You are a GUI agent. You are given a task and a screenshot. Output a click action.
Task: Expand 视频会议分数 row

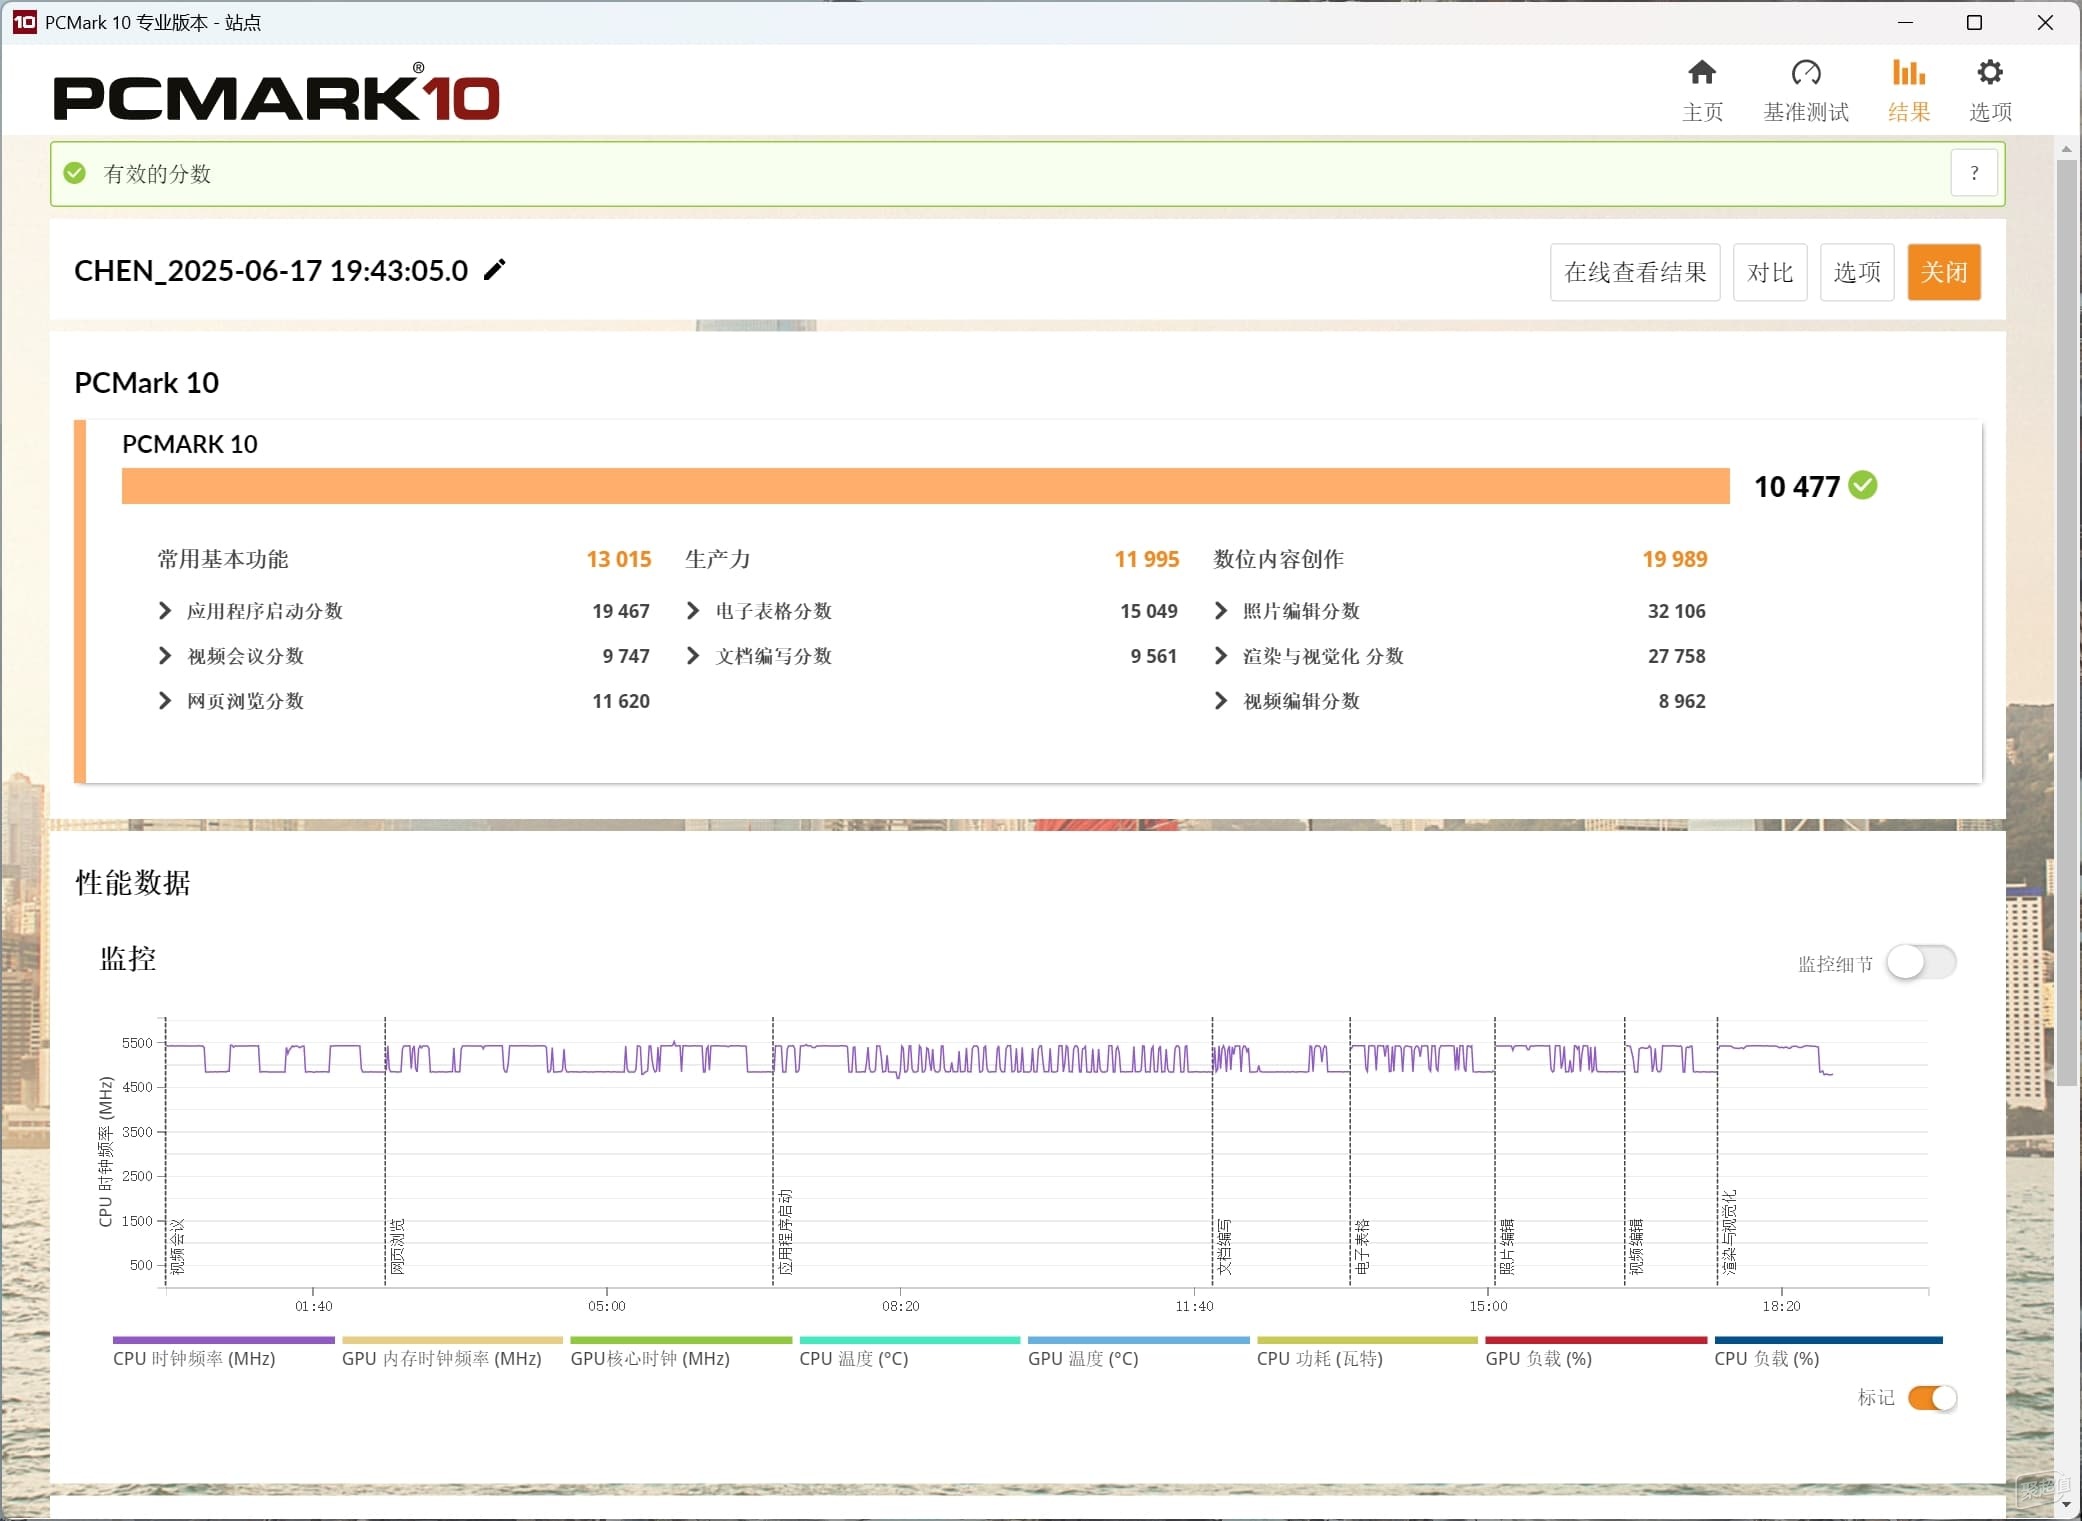164,656
